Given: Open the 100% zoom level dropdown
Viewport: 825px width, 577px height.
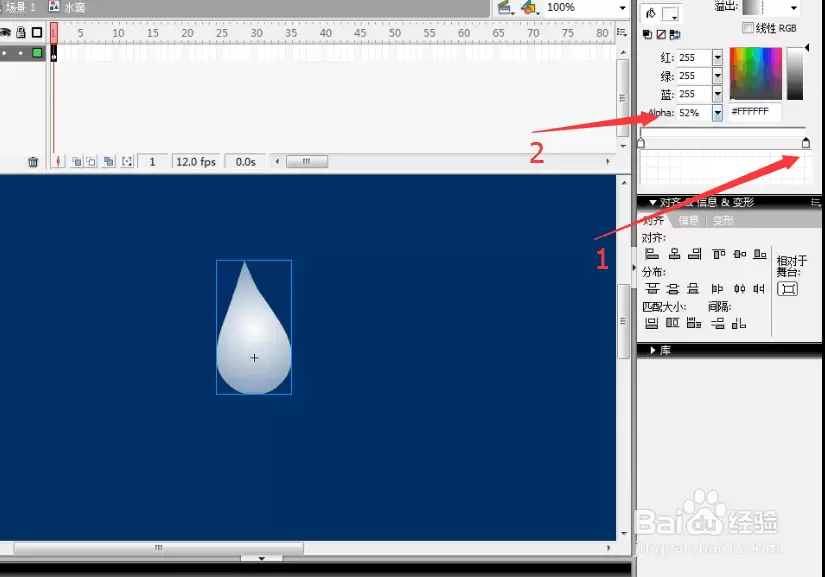Looking at the screenshot, I should coord(622,7).
